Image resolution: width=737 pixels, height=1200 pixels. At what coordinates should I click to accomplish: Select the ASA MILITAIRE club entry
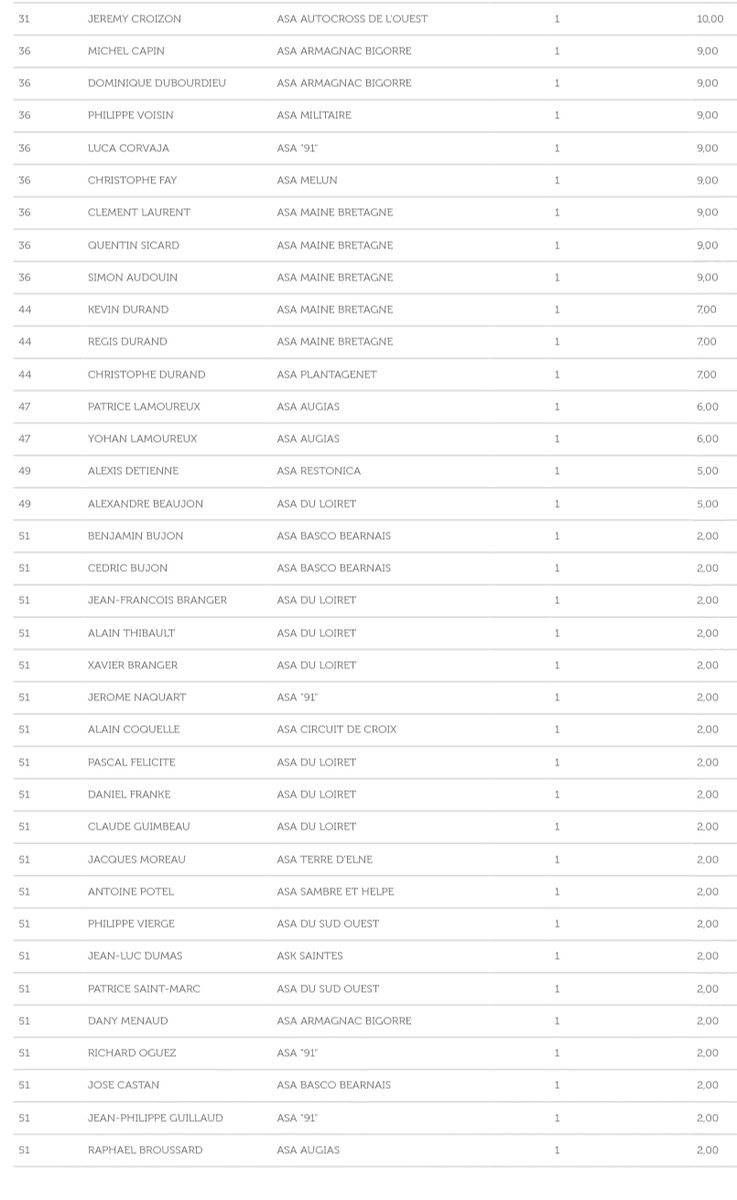(314, 116)
